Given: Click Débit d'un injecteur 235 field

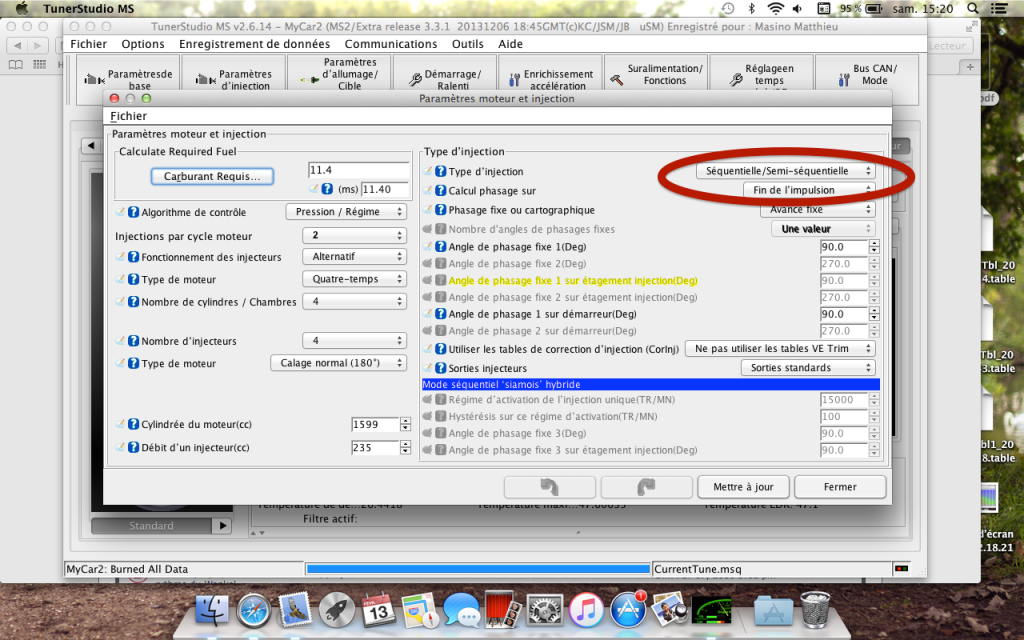Looking at the screenshot, I should coord(375,448).
